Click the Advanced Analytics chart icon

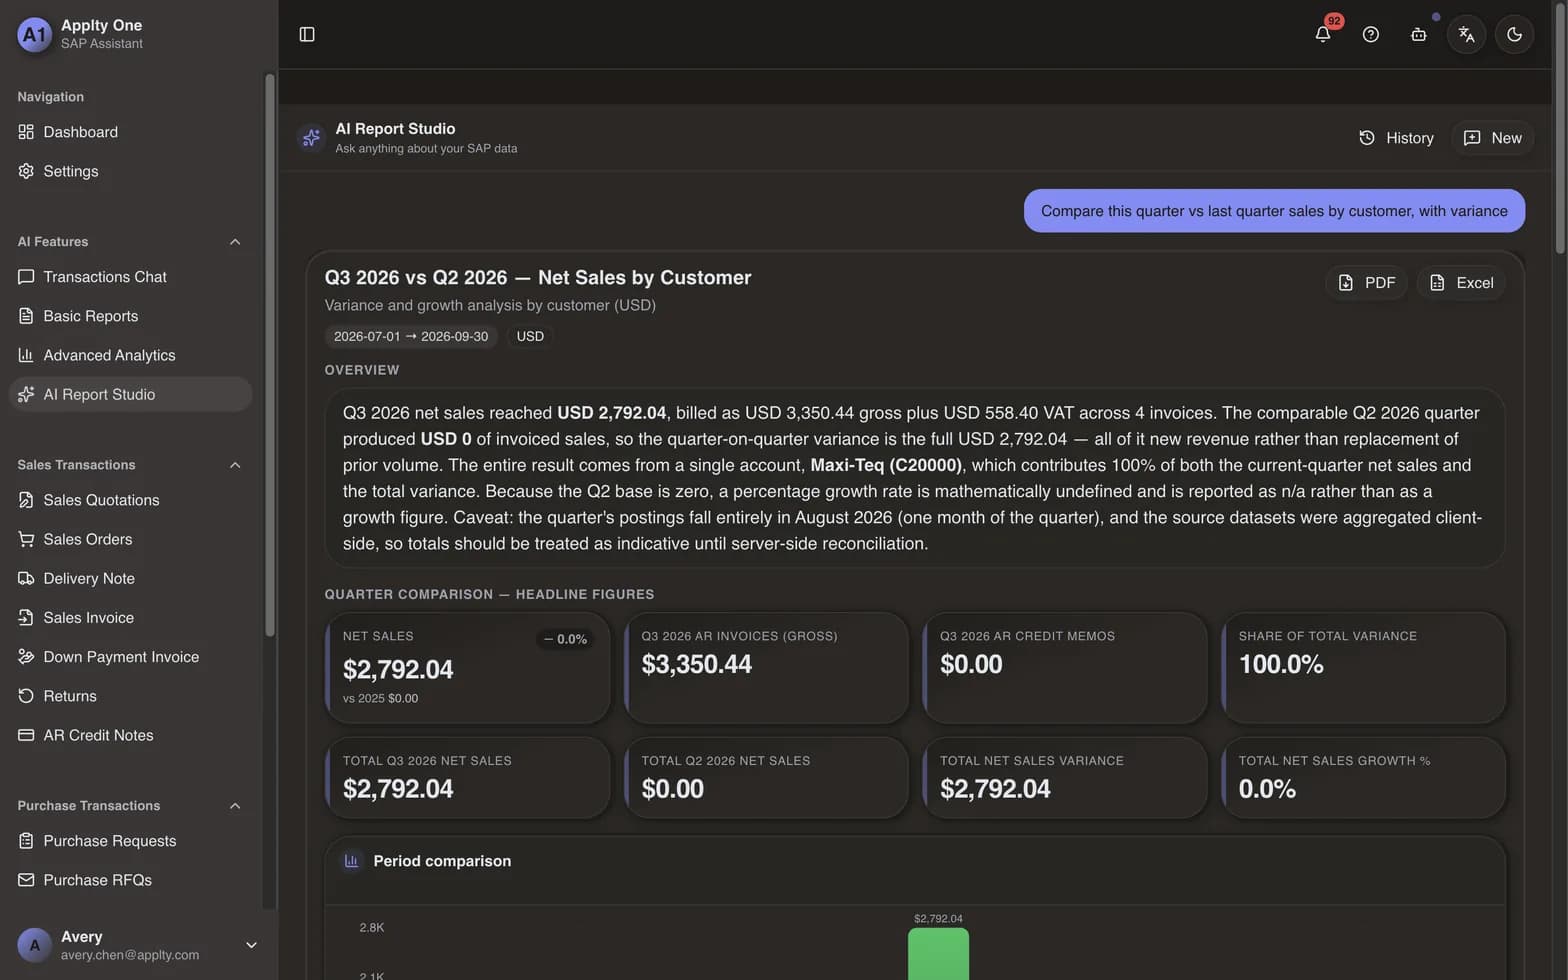click(26, 355)
